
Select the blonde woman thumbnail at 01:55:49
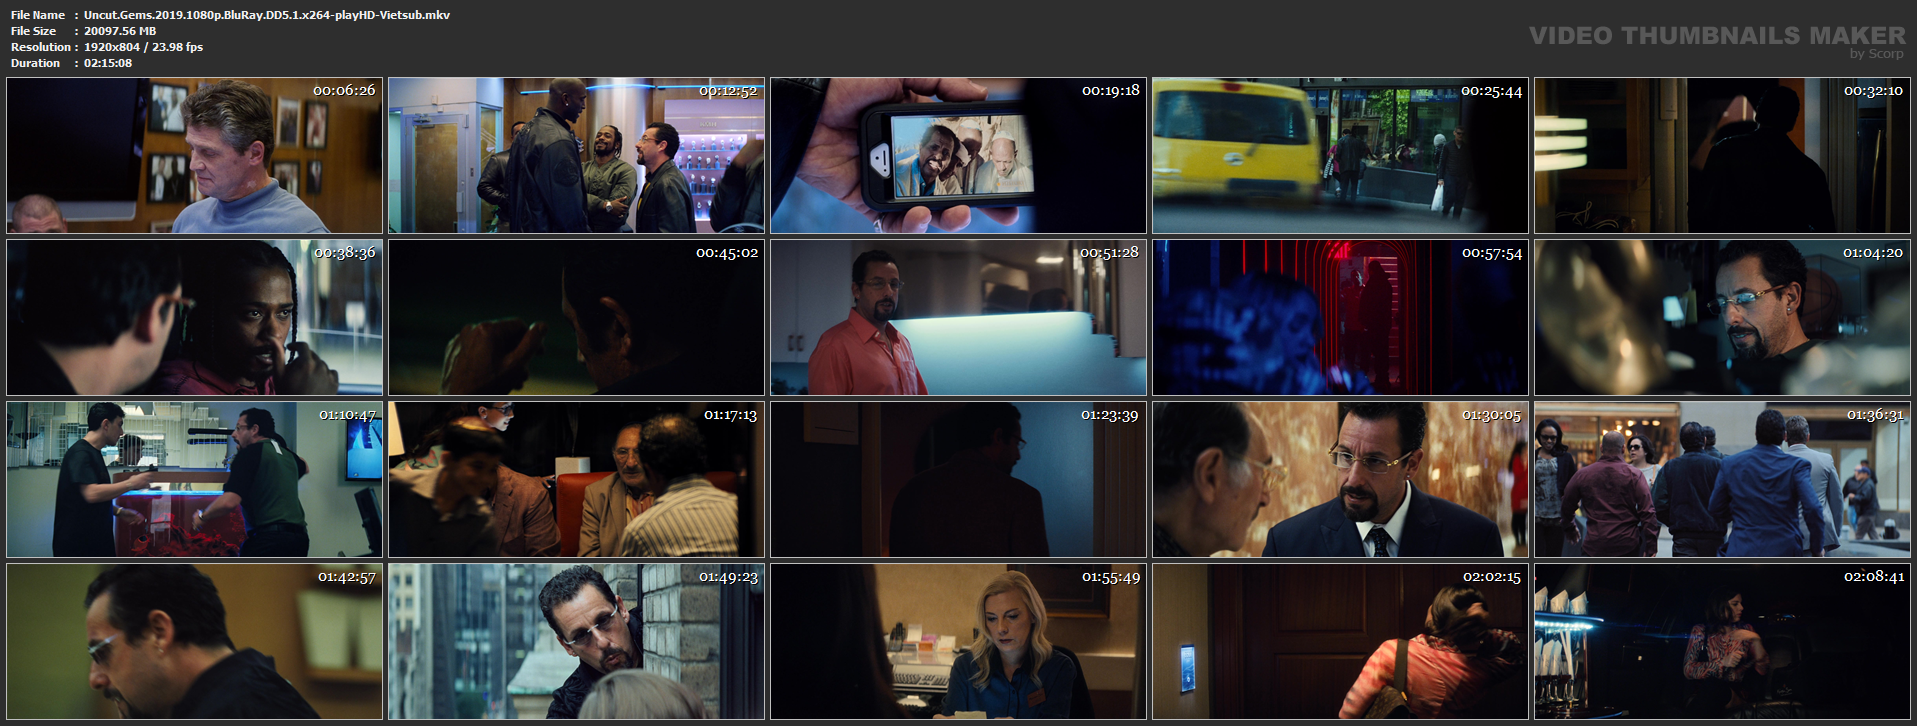pos(959,642)
